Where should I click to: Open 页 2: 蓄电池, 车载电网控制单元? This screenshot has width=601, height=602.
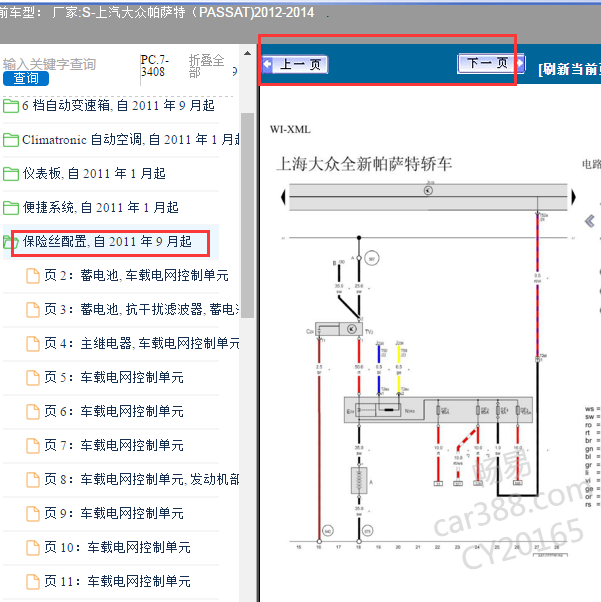136,276
